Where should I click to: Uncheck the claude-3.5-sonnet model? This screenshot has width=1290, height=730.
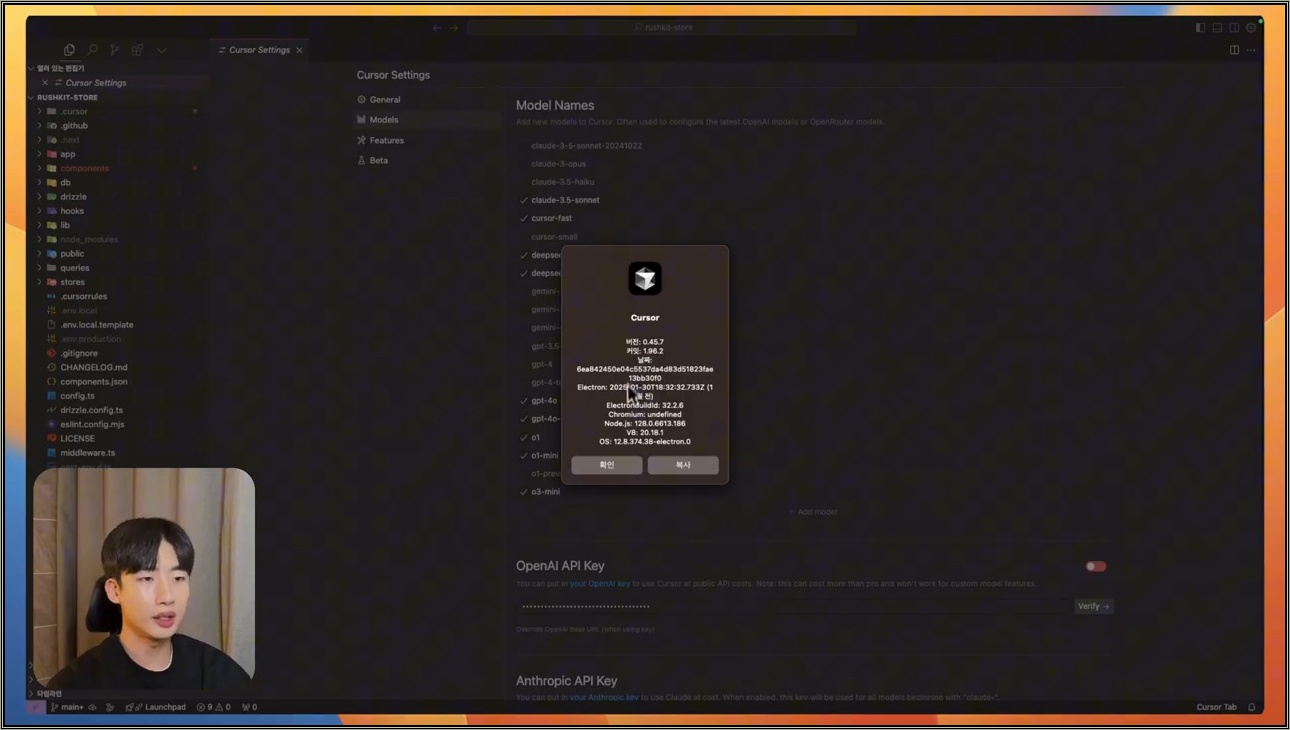[524, 201]
